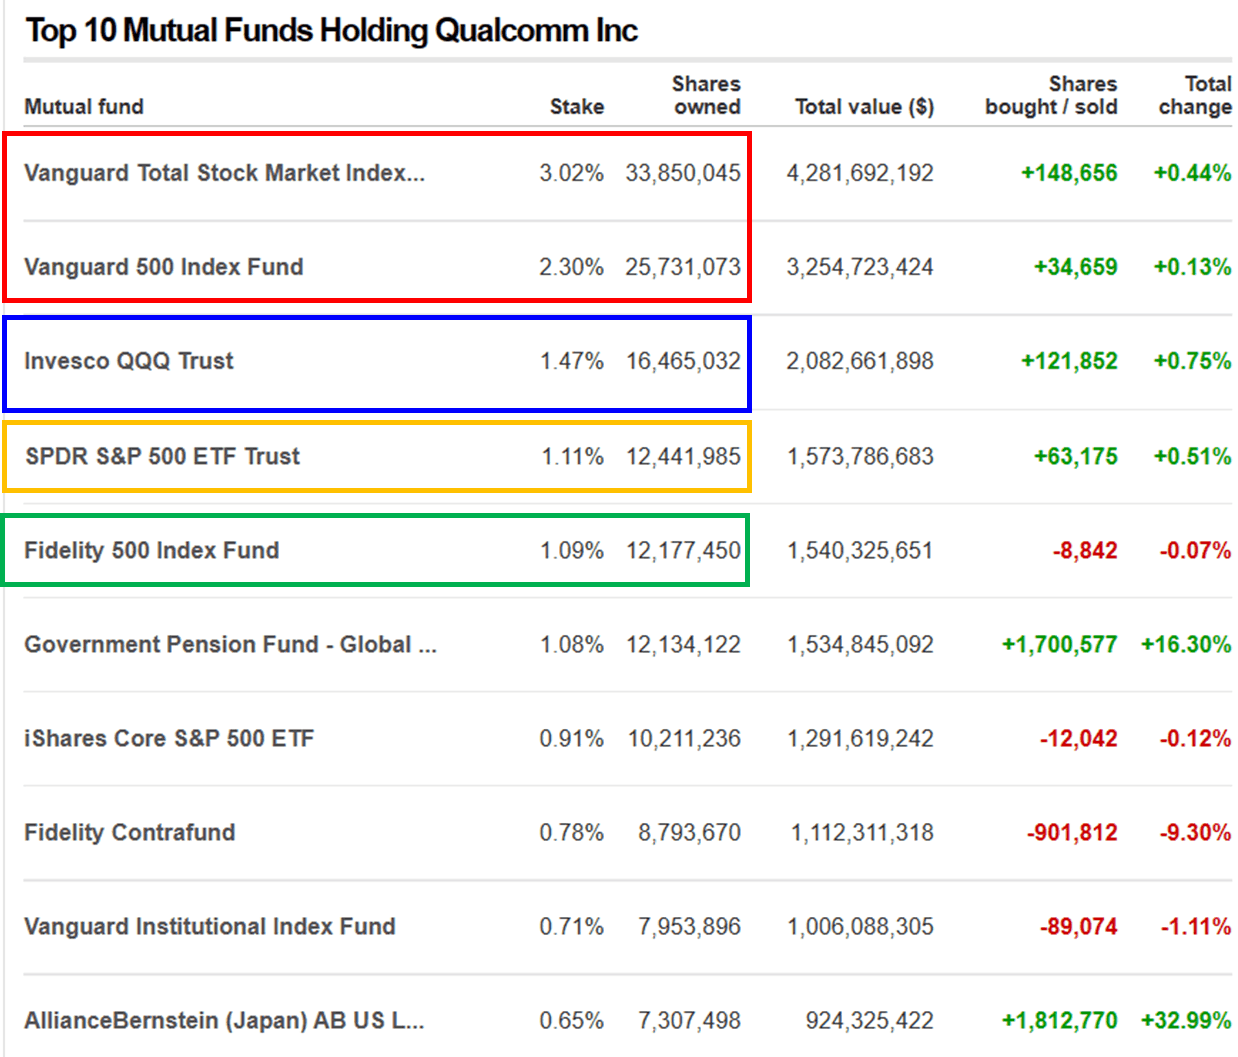Image resolution: width=1238 pixels, height=1057 pixels.
Task: Click shares owned 12,134,122
Action: [x=684, y=644]
